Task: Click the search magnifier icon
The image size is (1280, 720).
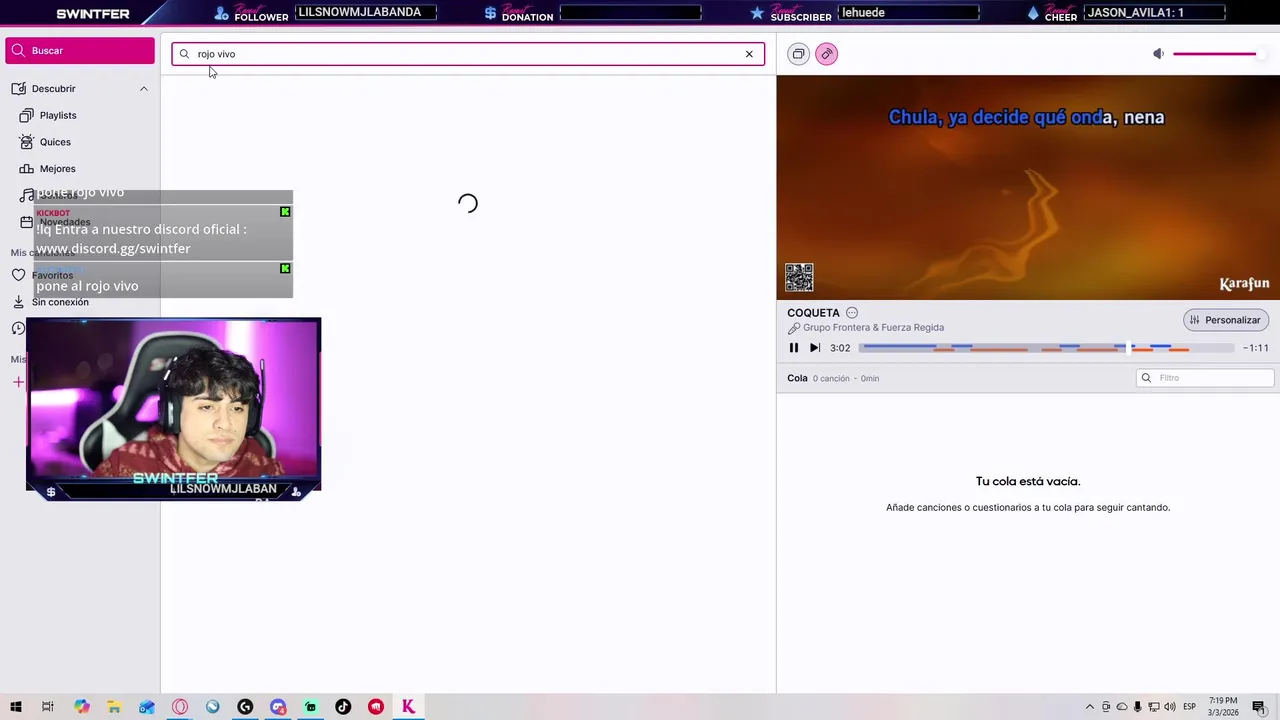Action: pos(184,54)
